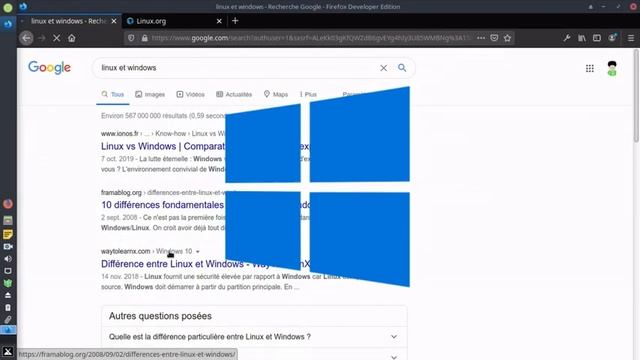Clear the Google search query with X
This screenshot has height=360, width=640.
(384, 68)
